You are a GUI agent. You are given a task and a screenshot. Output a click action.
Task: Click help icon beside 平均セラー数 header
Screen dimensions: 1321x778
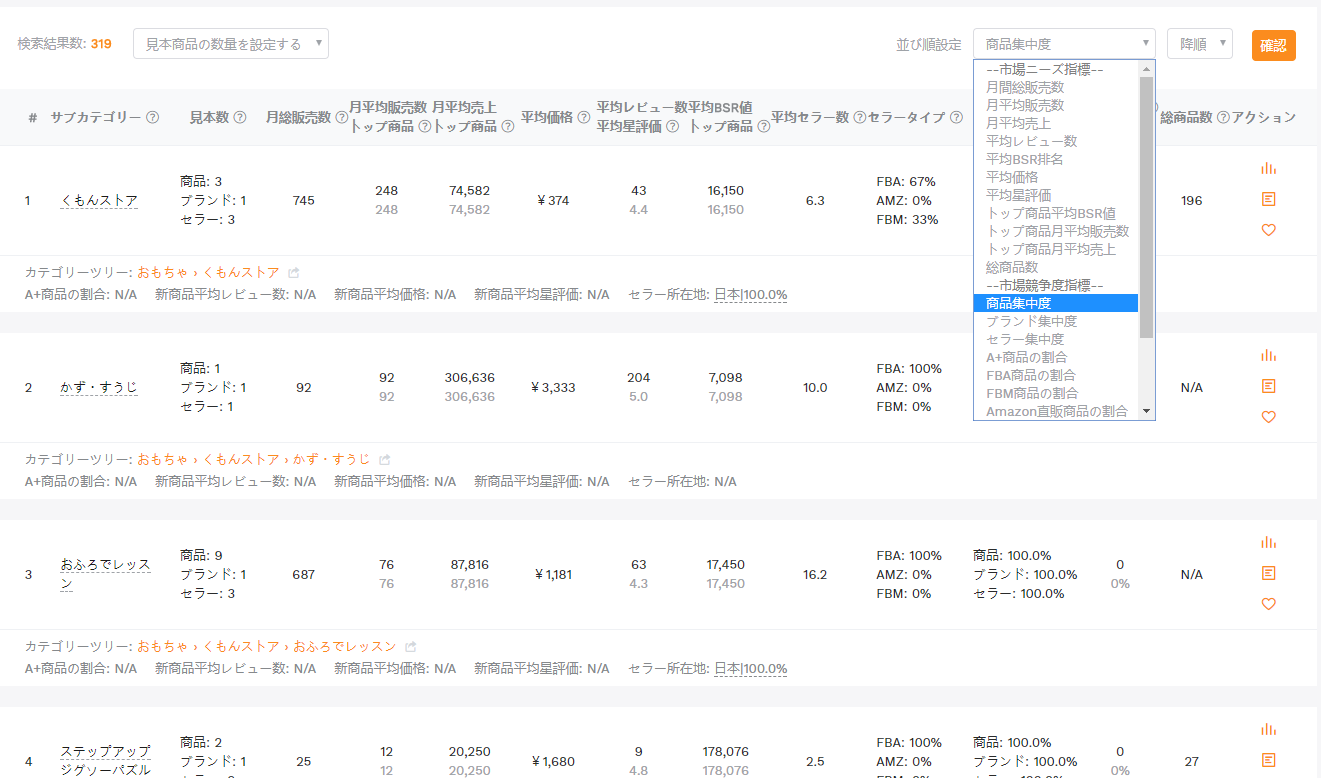coord(859,117)
